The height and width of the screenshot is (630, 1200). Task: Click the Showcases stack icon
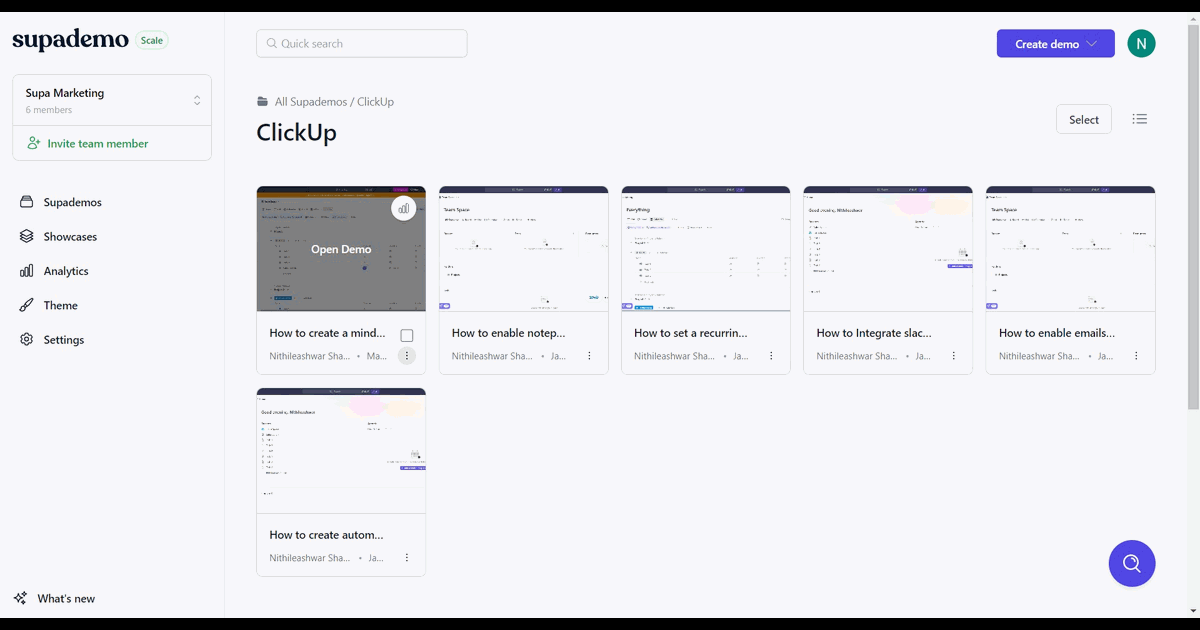27,237
